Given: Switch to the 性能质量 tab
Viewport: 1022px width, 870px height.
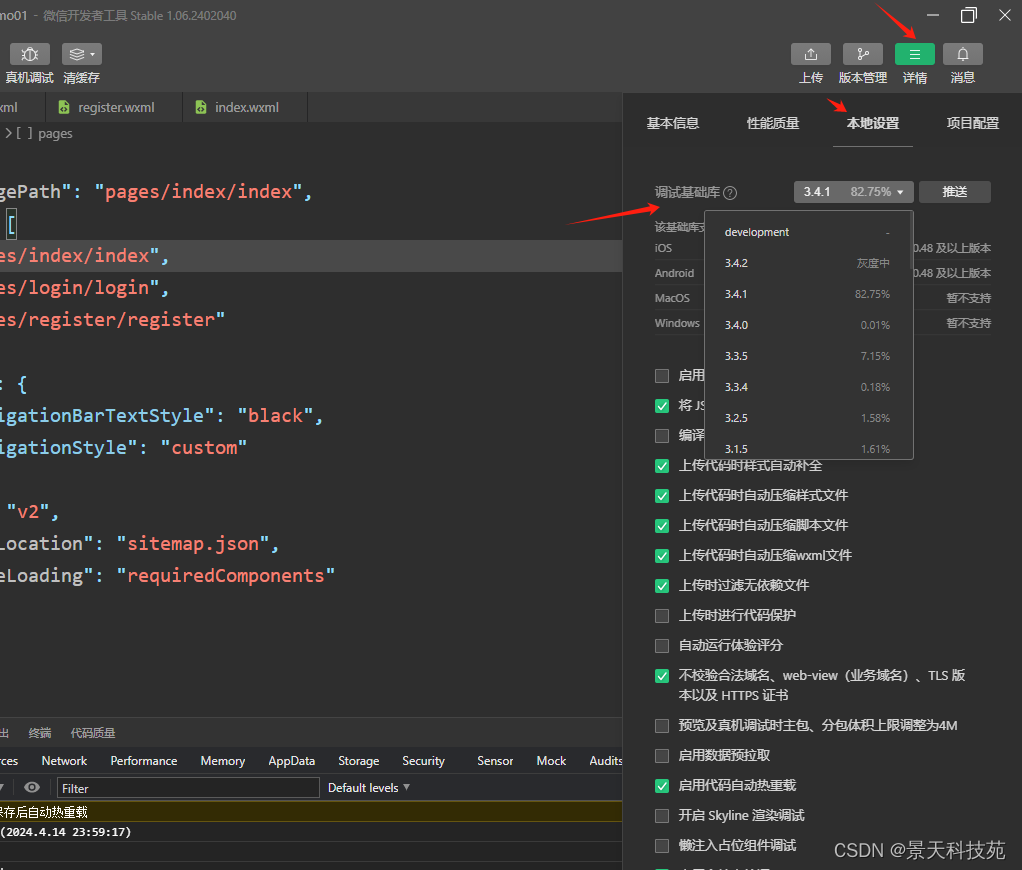Looking at the screenshot, I should click(773, 123).
